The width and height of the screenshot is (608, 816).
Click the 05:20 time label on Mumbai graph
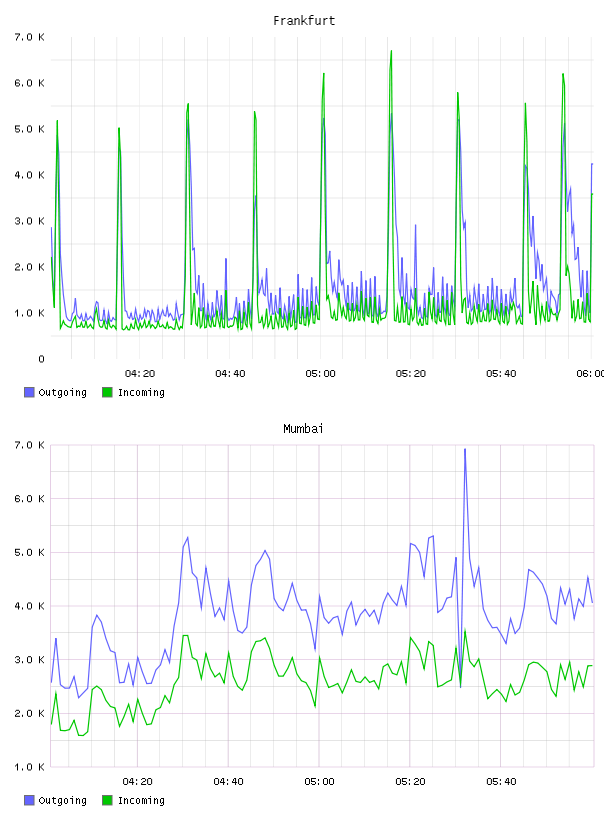410,782
